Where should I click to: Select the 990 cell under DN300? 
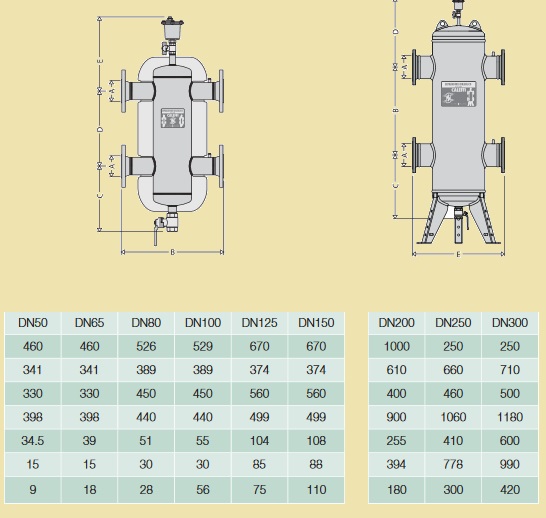[x=510, y=464]
